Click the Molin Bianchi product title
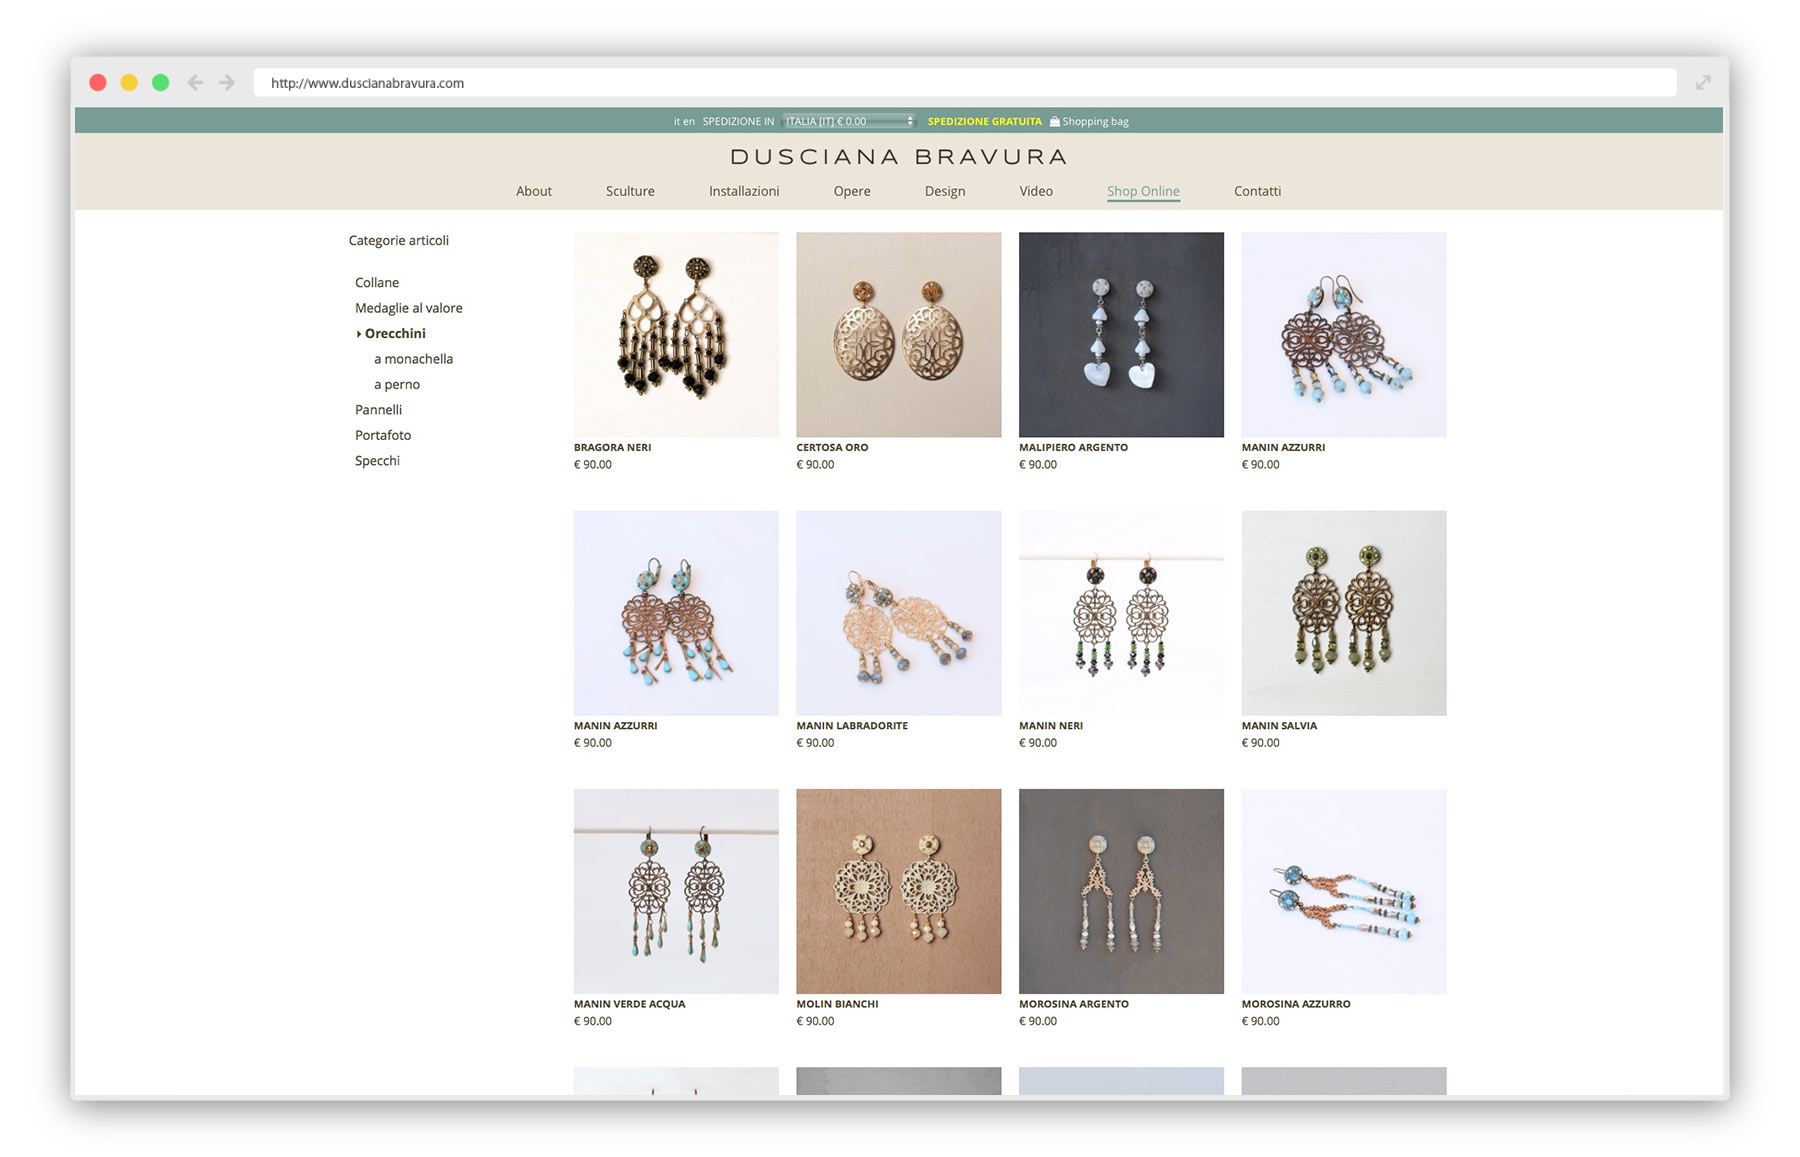1800x1157 pixels. click(x=837, y=1004)
